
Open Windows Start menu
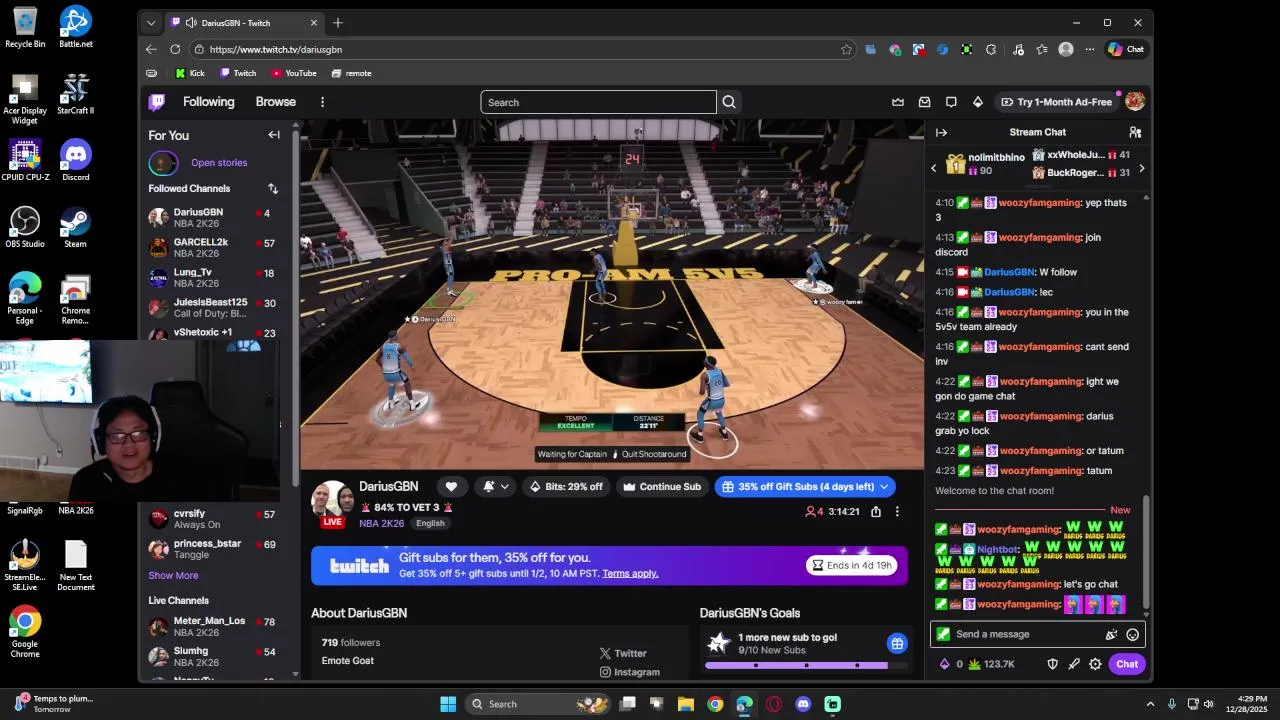[448, 704]
